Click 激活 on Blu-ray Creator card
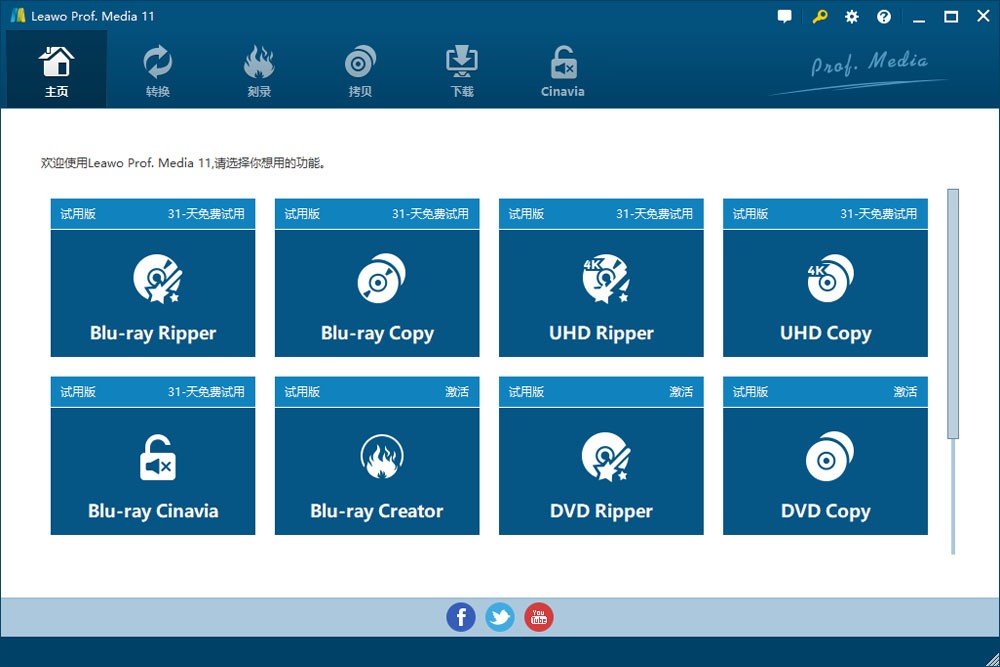The image size is (1000, 667). (x=457, y=392)
